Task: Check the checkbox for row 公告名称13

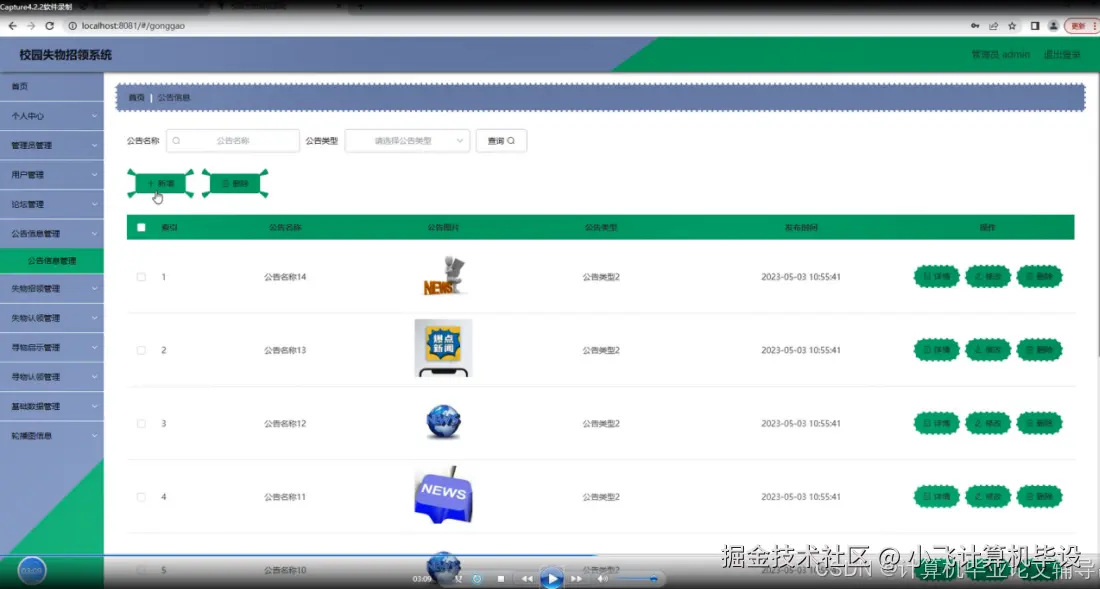Action: pyautogui.click(x=141, y=350)
